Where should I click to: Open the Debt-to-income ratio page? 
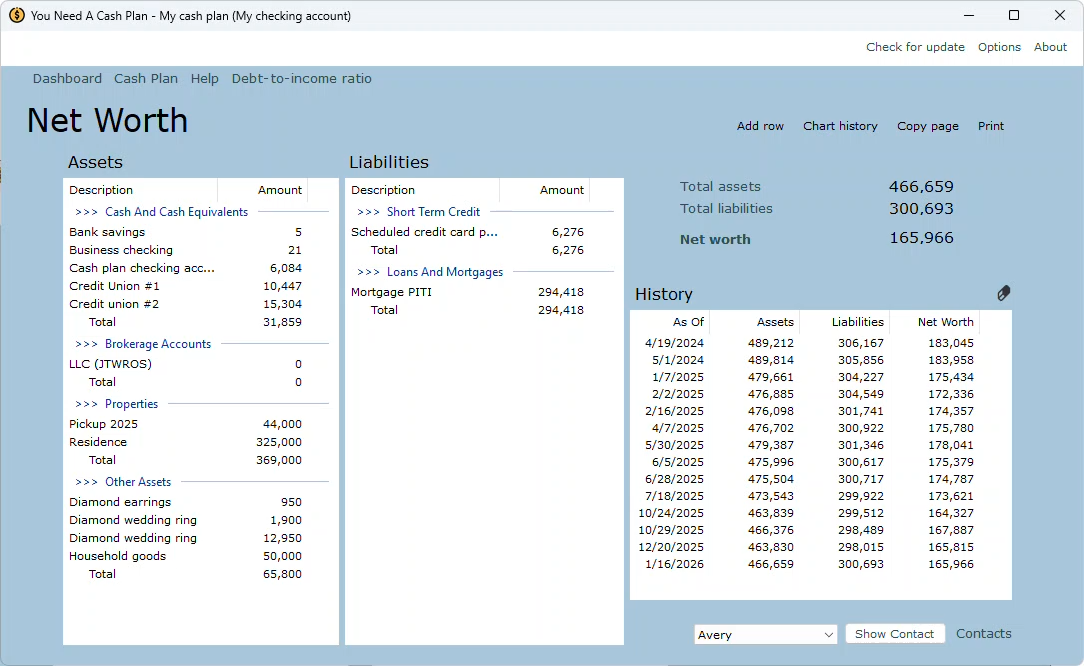click(x=301, y=79)
